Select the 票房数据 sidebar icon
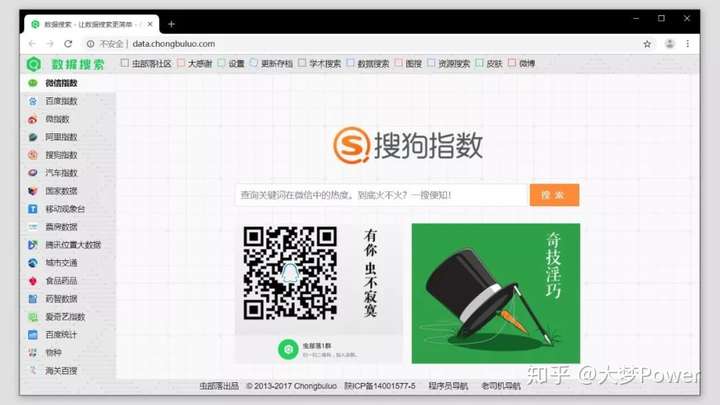This screenshot has width=720, height=405. (33, 227)
